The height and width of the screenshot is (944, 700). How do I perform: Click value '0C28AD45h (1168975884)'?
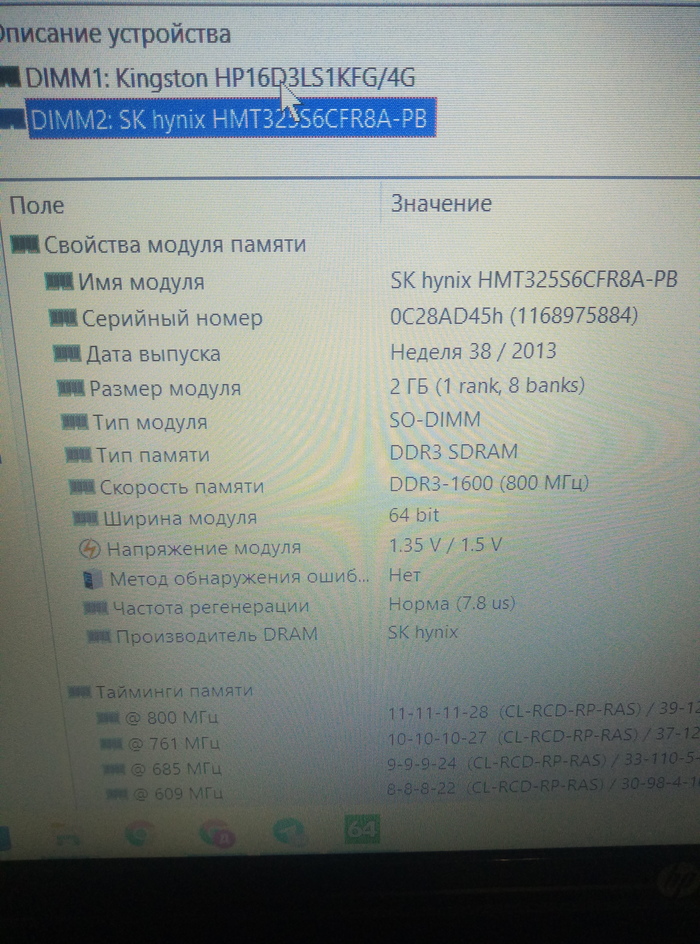click(x=514, y=316)
